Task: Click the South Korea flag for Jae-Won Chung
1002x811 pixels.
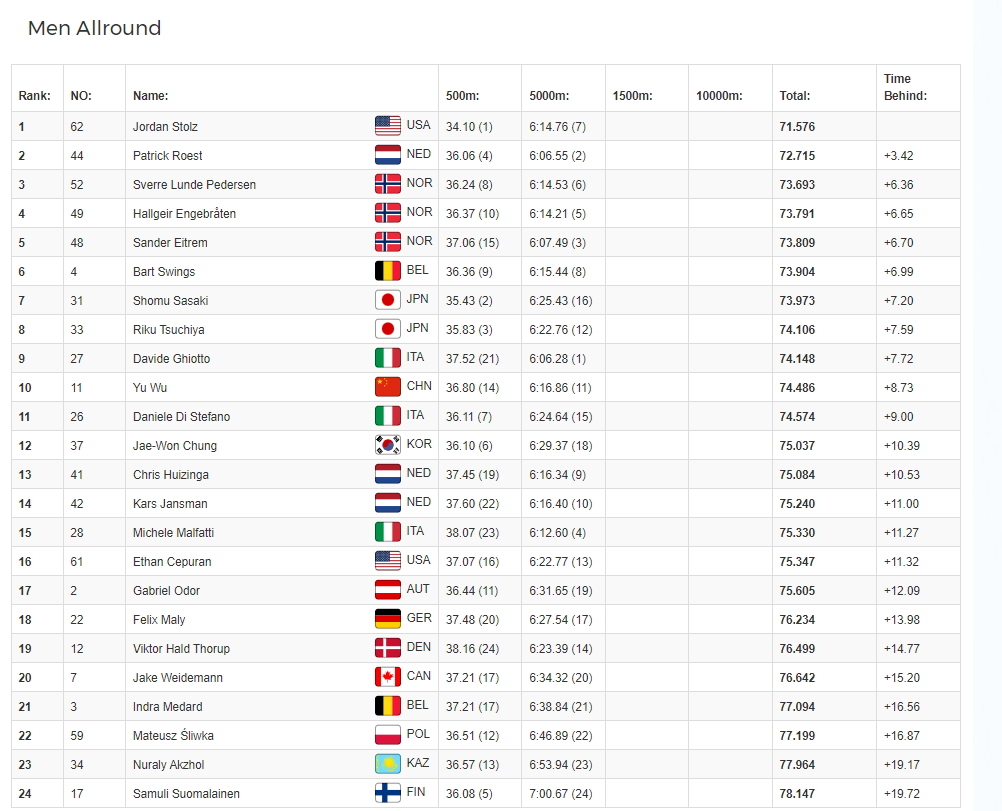Action: [x=387, y=445]
